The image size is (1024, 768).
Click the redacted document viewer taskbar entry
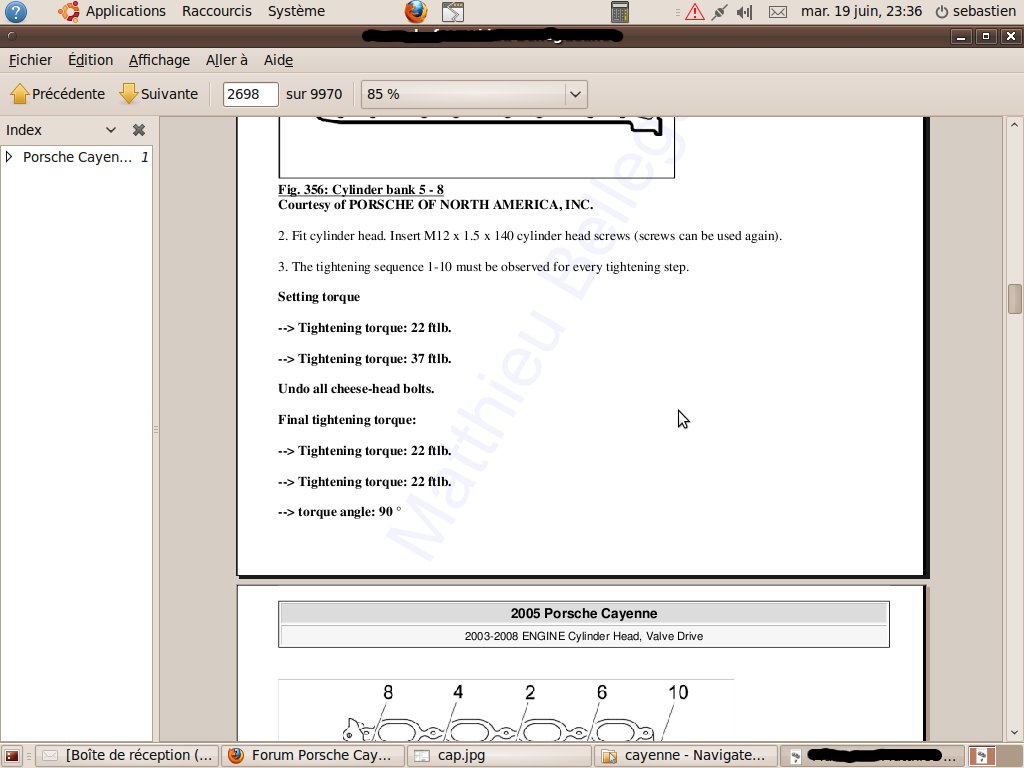tap(872, 756)
